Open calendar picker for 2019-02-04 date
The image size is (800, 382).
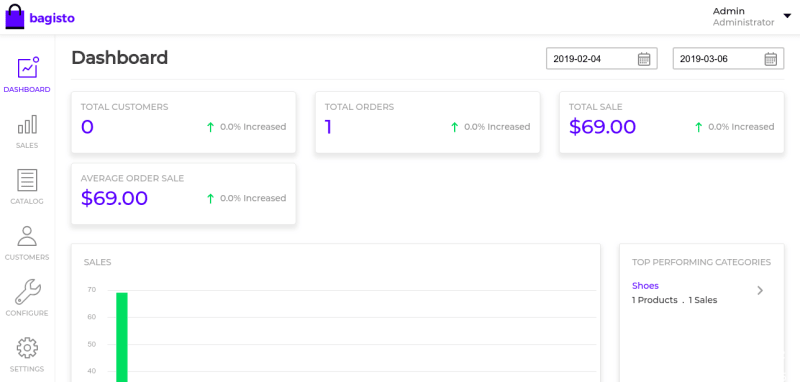pos(644,59)
